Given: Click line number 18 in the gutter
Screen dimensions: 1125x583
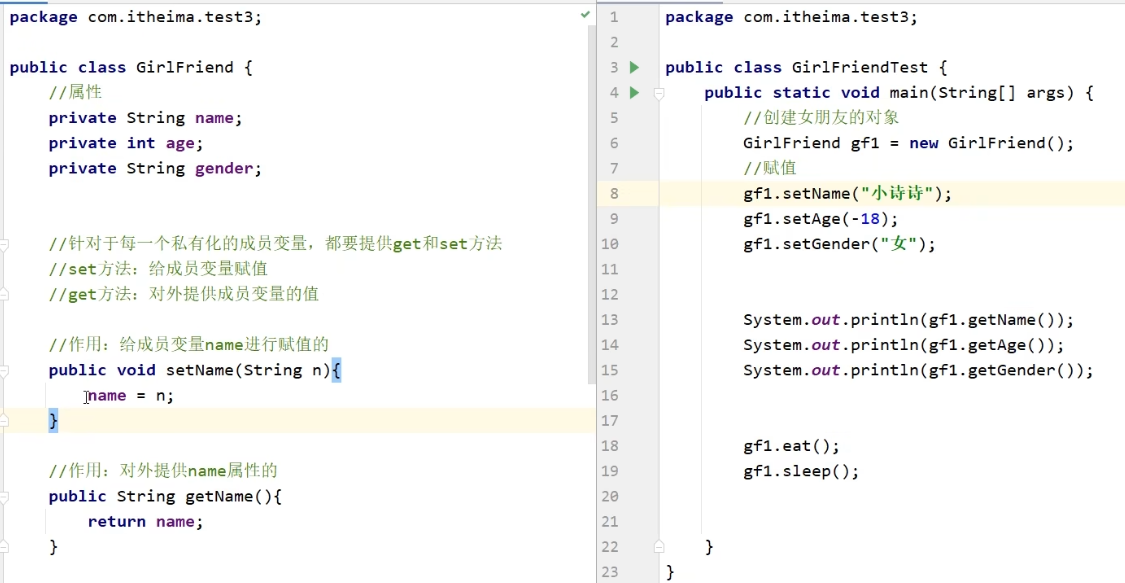Looking at the screenshot, I should tap(610, 446).
